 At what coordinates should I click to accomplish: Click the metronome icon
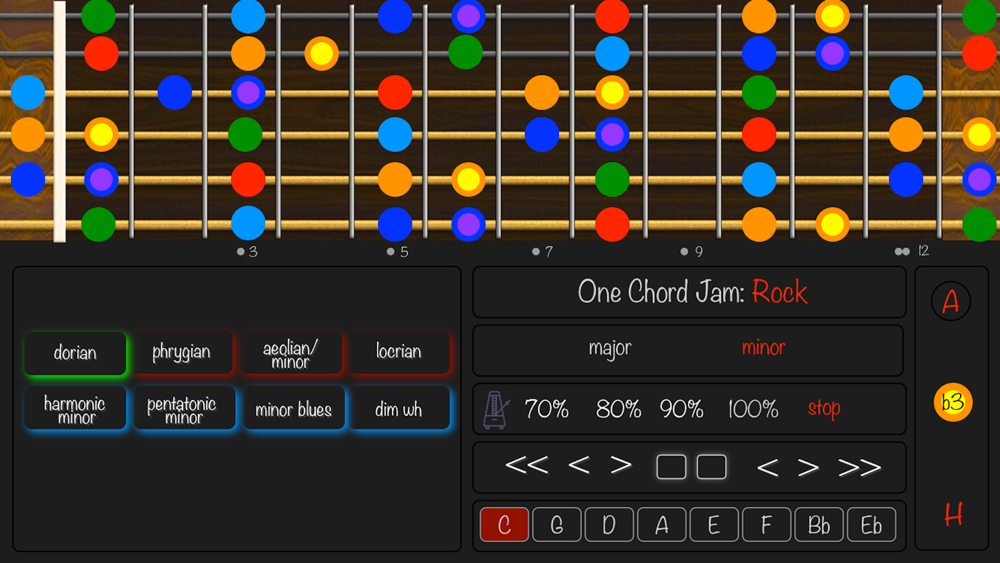pos(496,409)
